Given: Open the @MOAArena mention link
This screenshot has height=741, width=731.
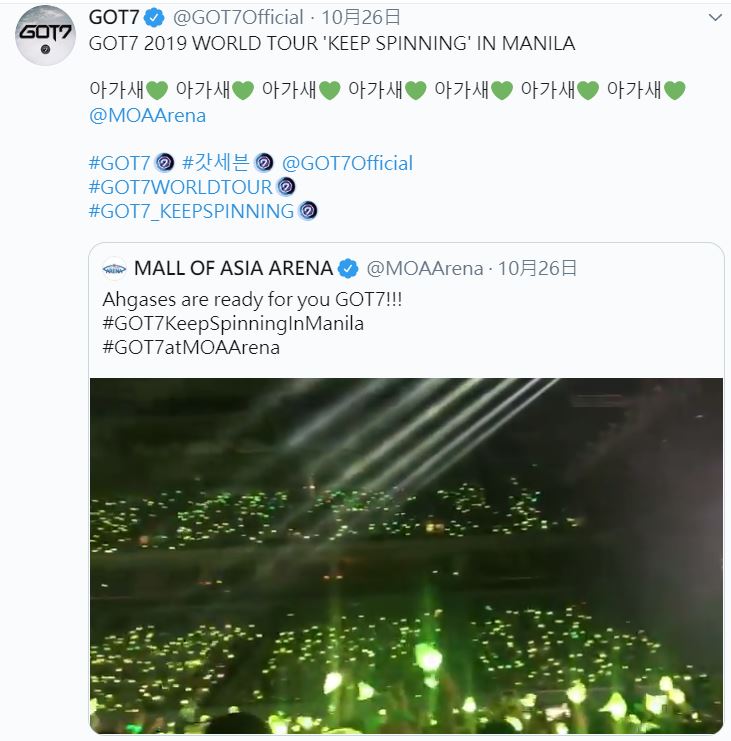Looking at the screenshot, I should pos(147,115).
